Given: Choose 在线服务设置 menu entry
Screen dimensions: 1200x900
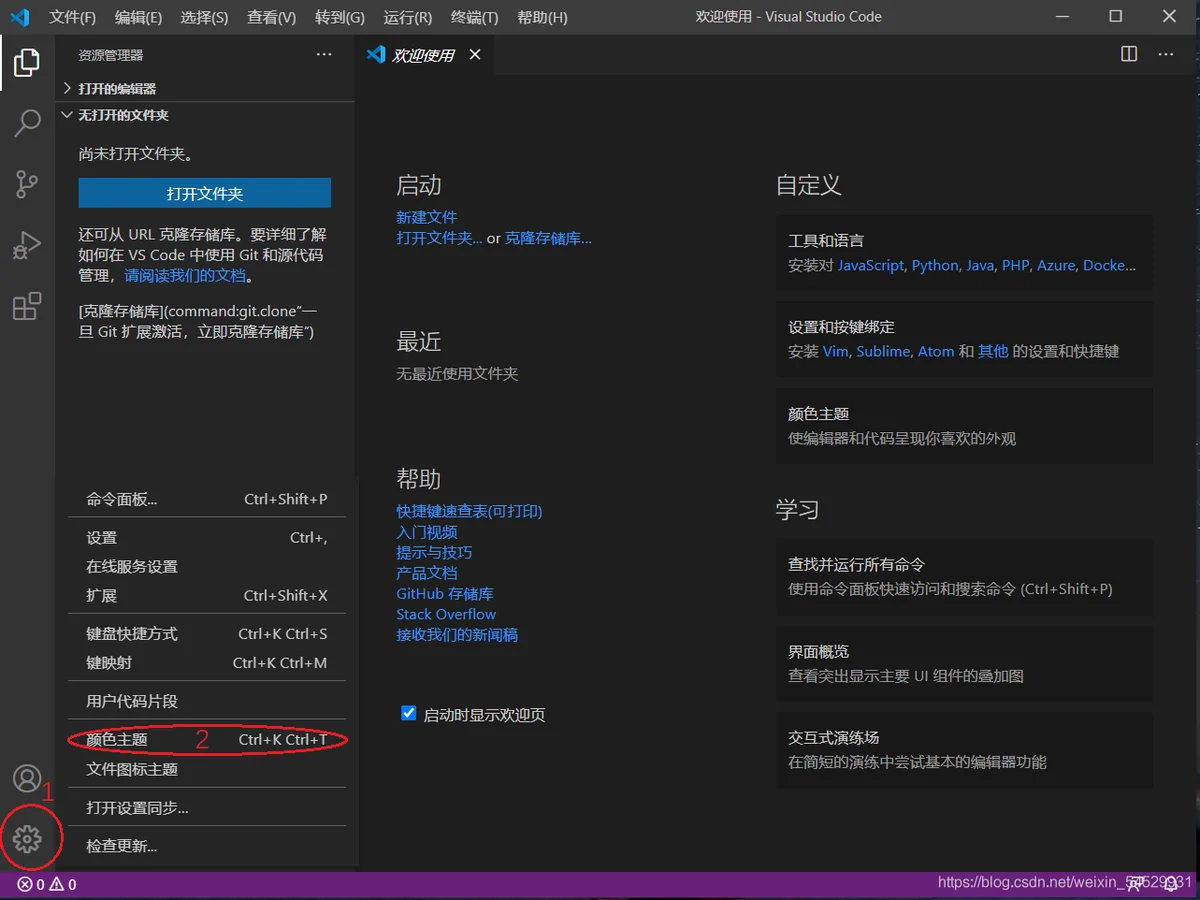Looking at the screenshot, I should tap(207, 566).
